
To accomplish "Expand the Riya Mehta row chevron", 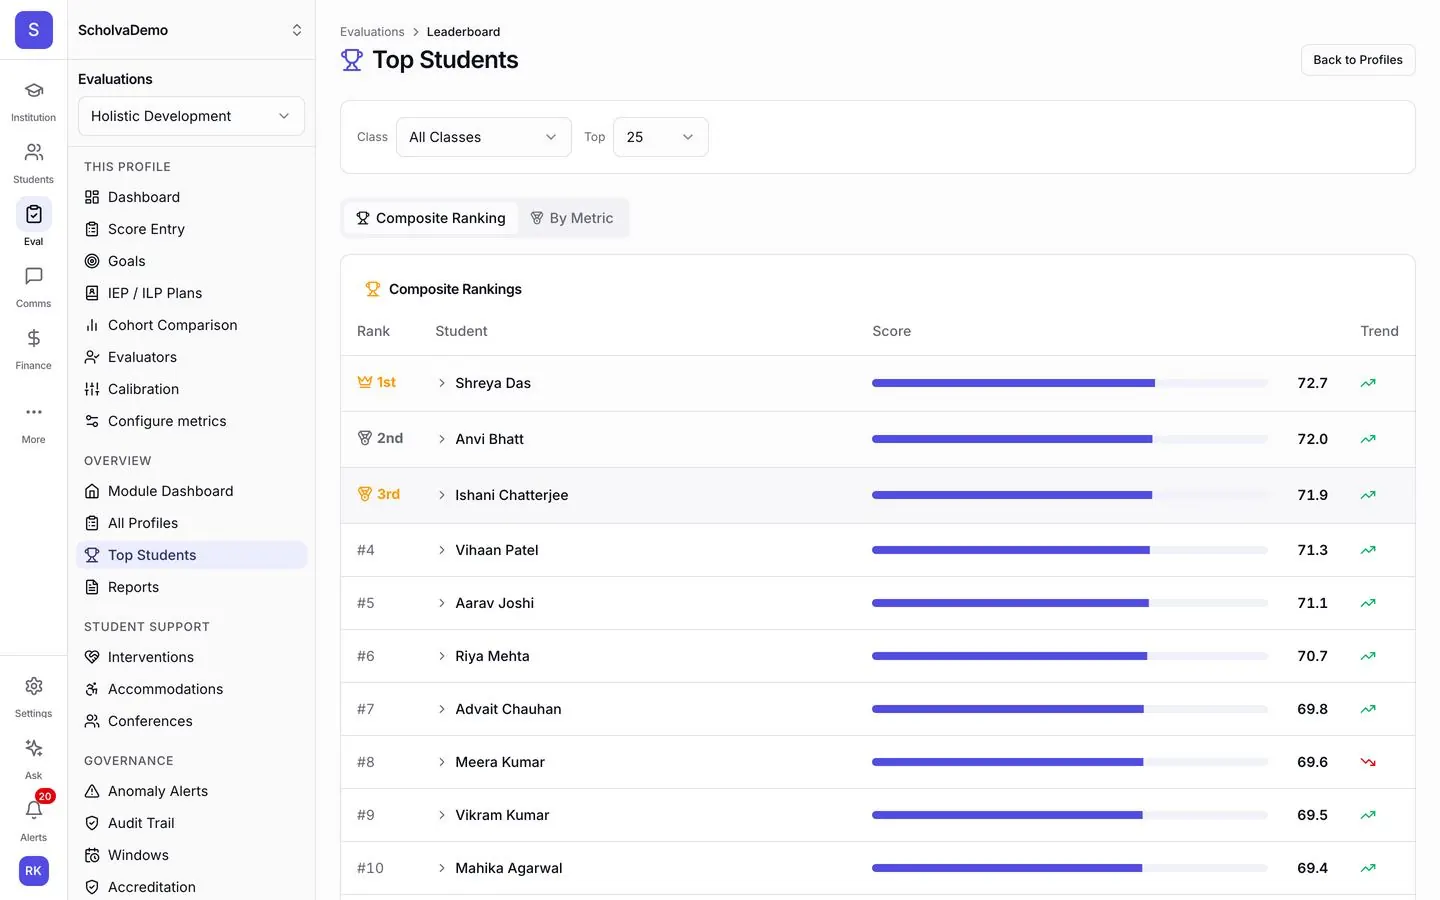I will [442, 656].
